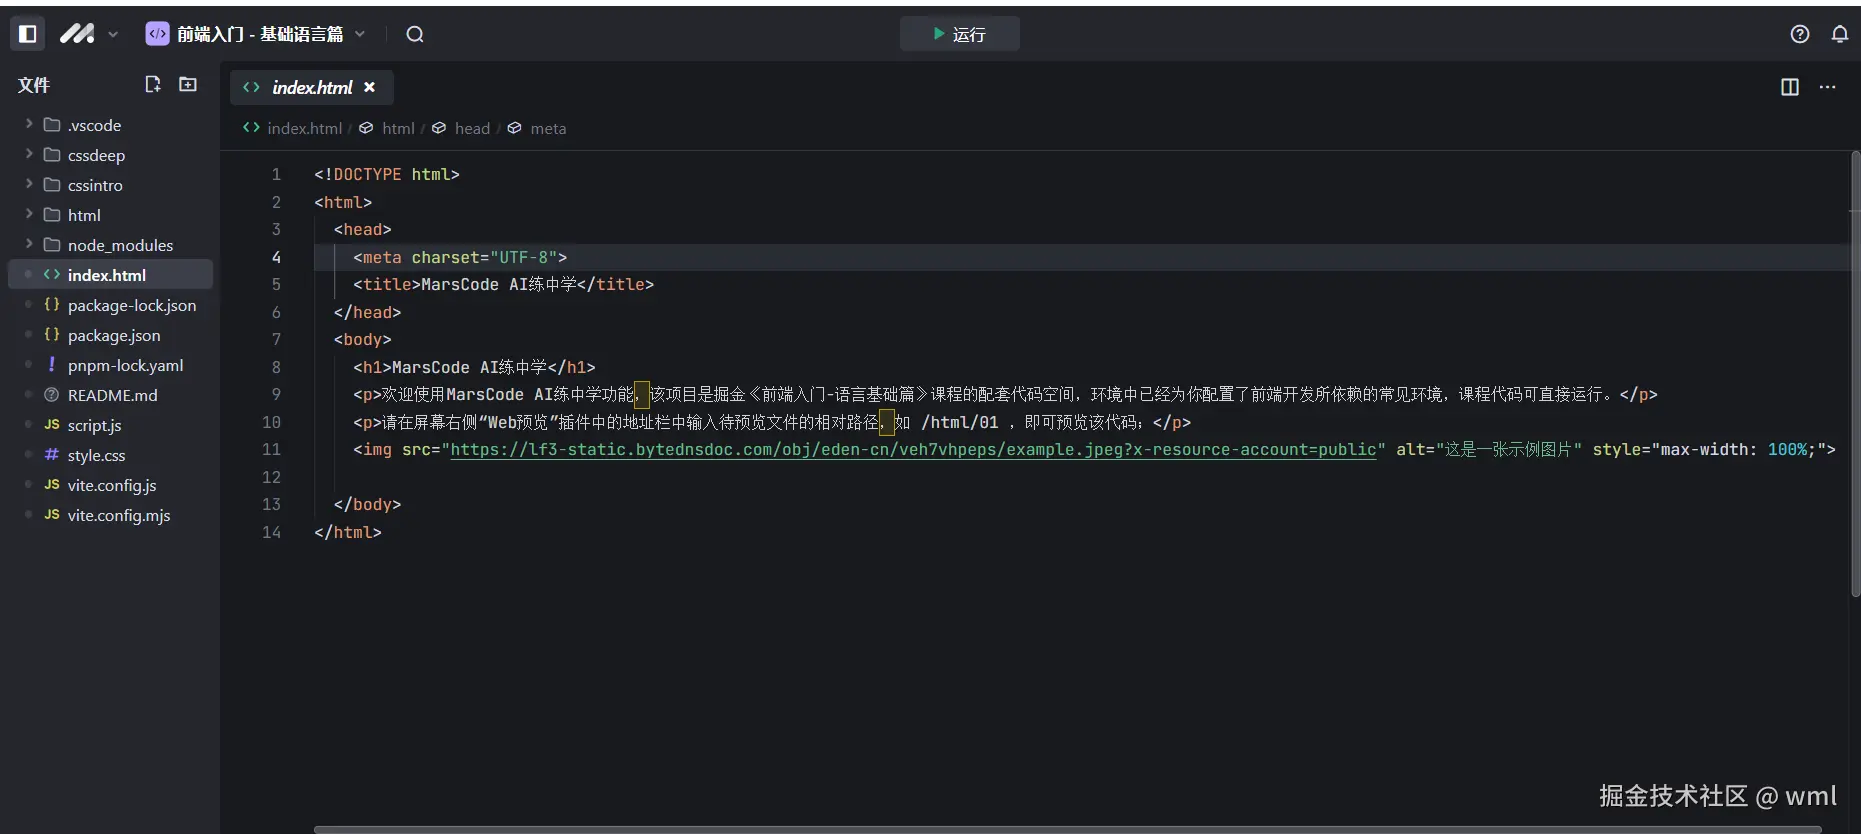Viewport: 1861px width, 834px height.
Task: Open the search magnifier icon
Action: point(415,34)
